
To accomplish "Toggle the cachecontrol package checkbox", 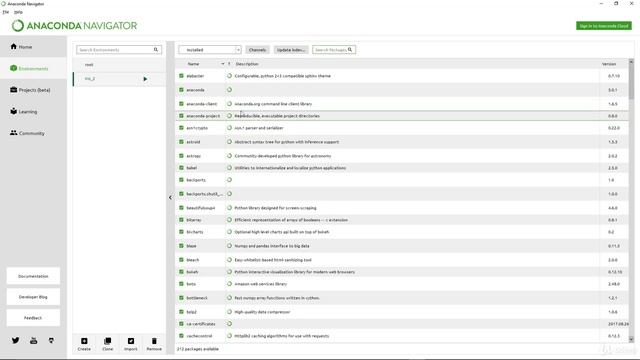I will tap(181, 336).
